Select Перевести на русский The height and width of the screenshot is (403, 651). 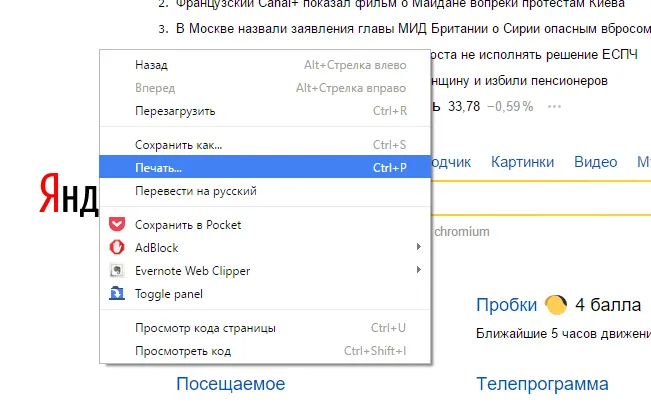[x=265, y=191]
